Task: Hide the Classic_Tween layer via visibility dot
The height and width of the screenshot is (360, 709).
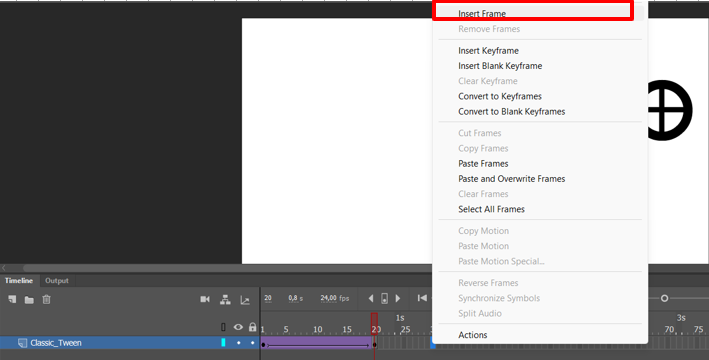Action: click(239, 343)
